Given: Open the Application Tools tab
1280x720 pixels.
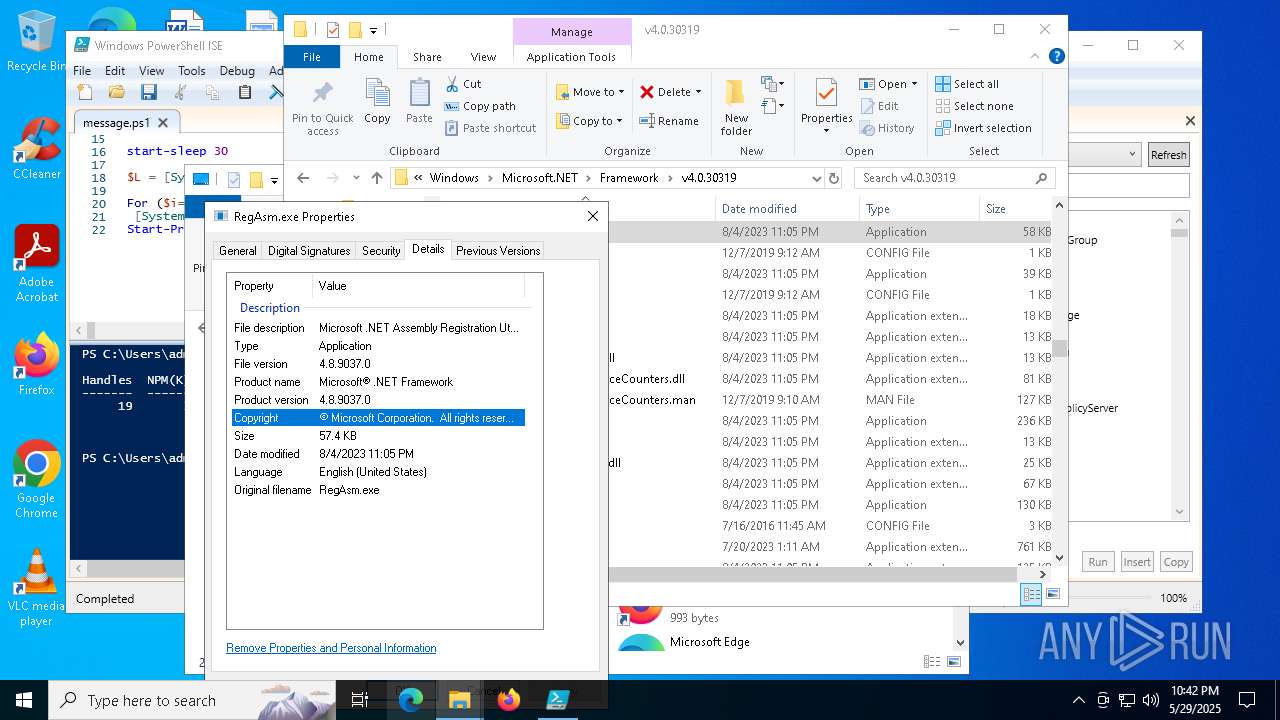Looking at the screenshot, I should [571, 57].
